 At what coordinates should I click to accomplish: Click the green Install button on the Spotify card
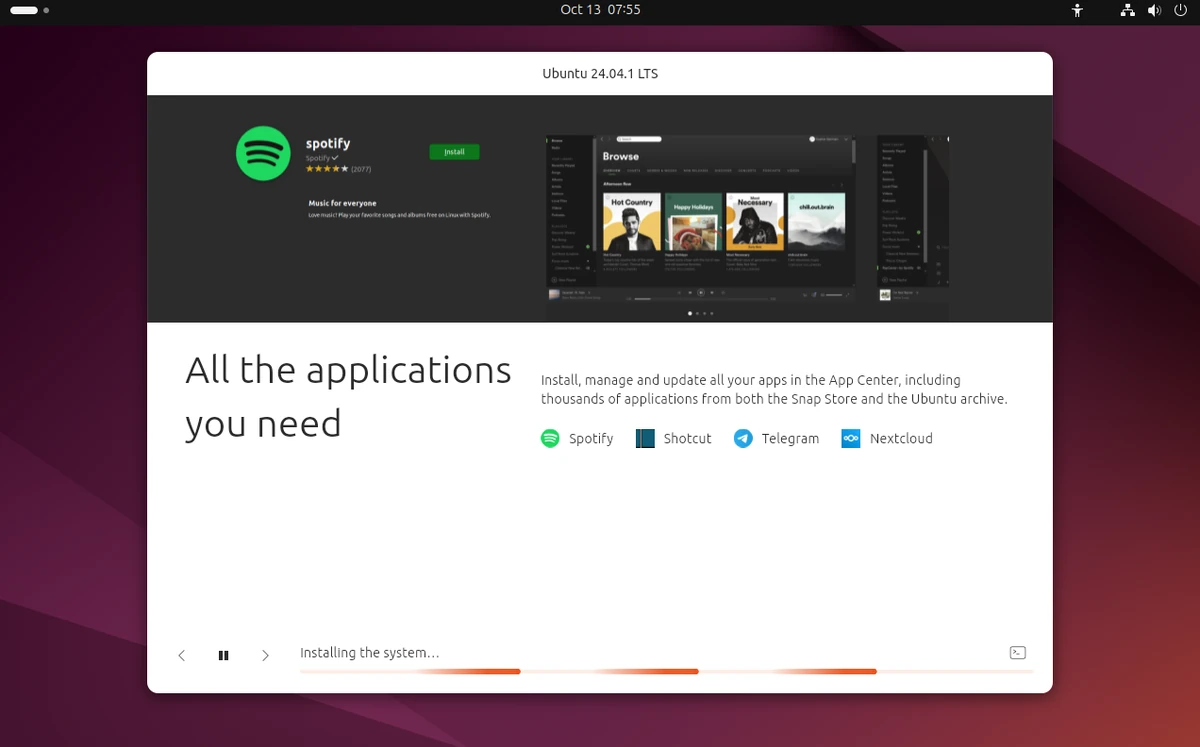[x=454, y=151]
